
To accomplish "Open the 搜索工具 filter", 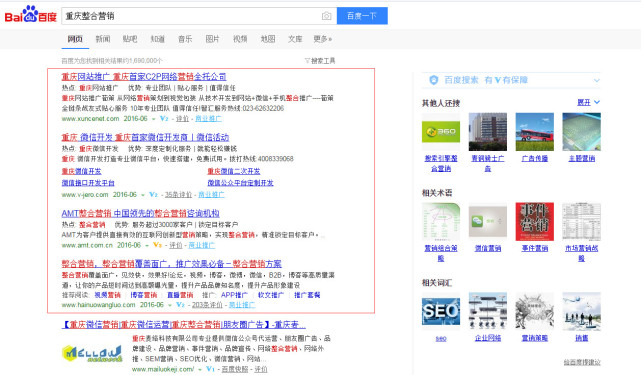I will click(x=320, y=61).
